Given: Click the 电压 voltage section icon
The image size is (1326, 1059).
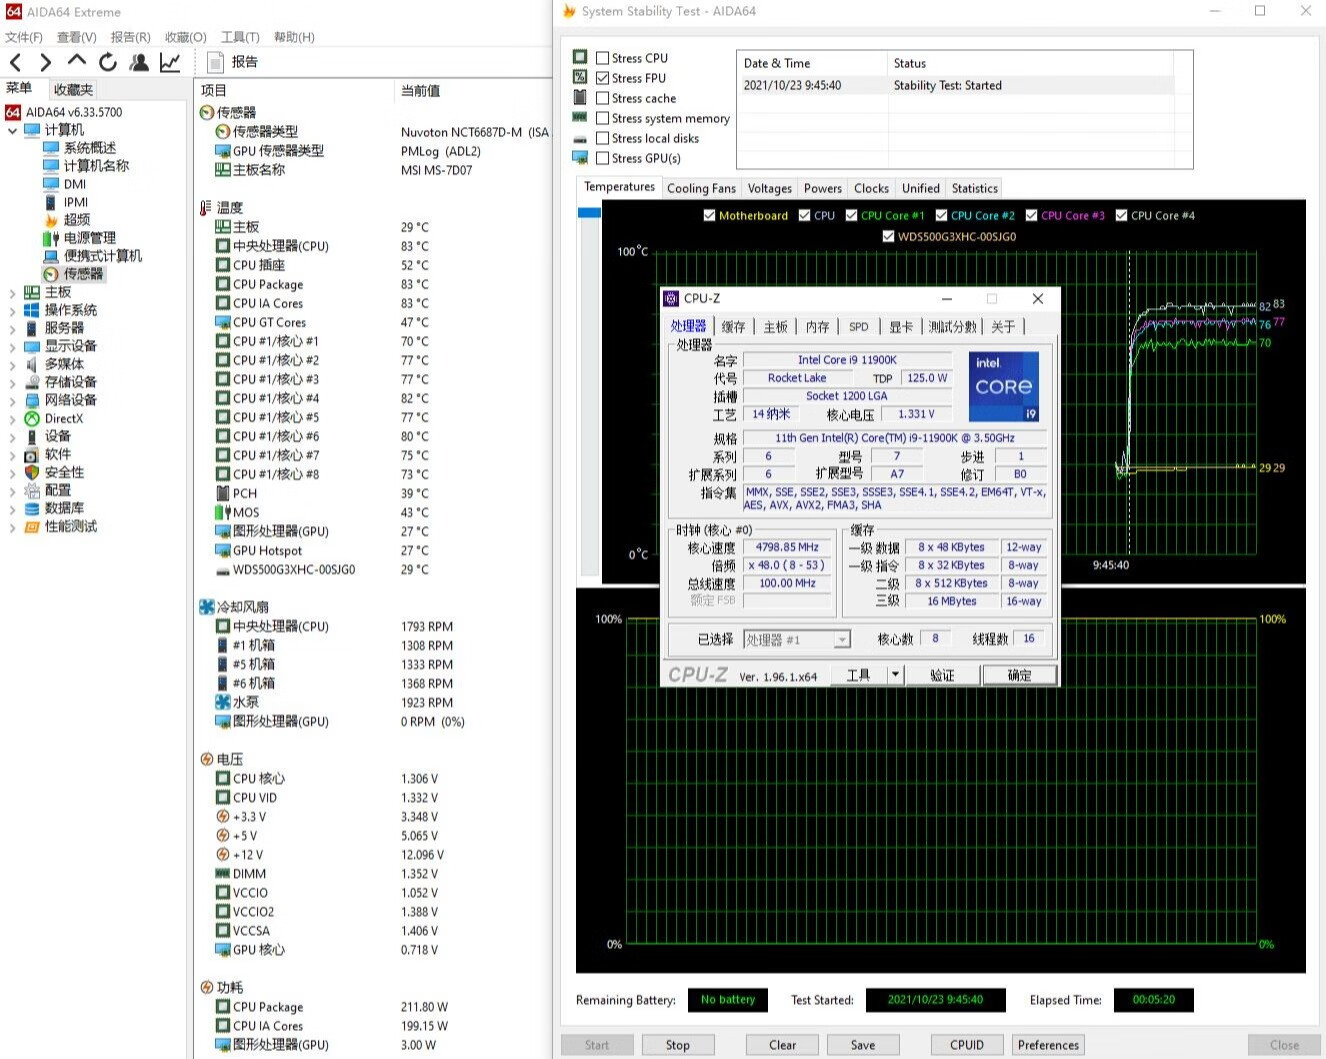Looking at the screenshot, I should tap(206, 759).
